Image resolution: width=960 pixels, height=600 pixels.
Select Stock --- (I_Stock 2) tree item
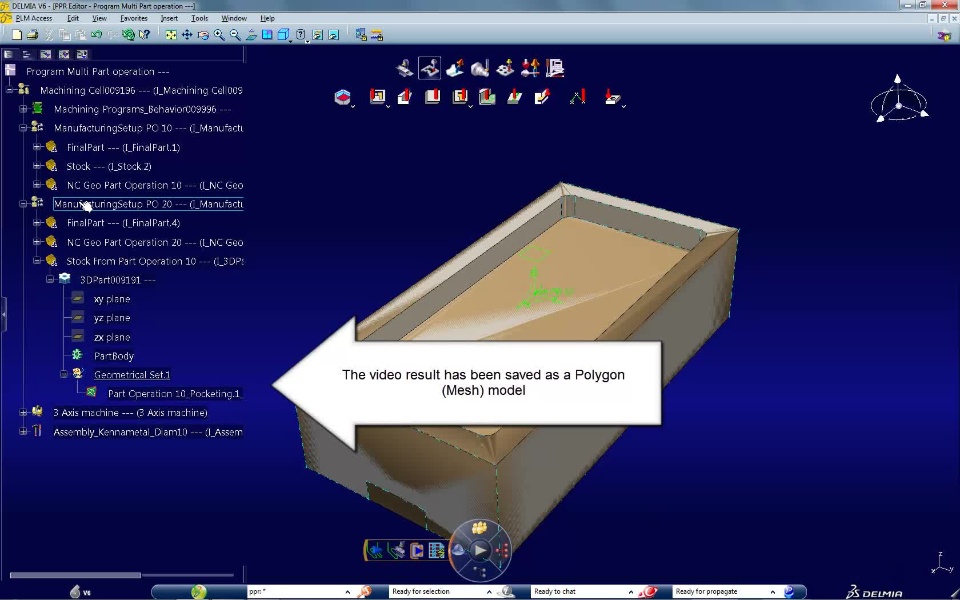[108, 166]
